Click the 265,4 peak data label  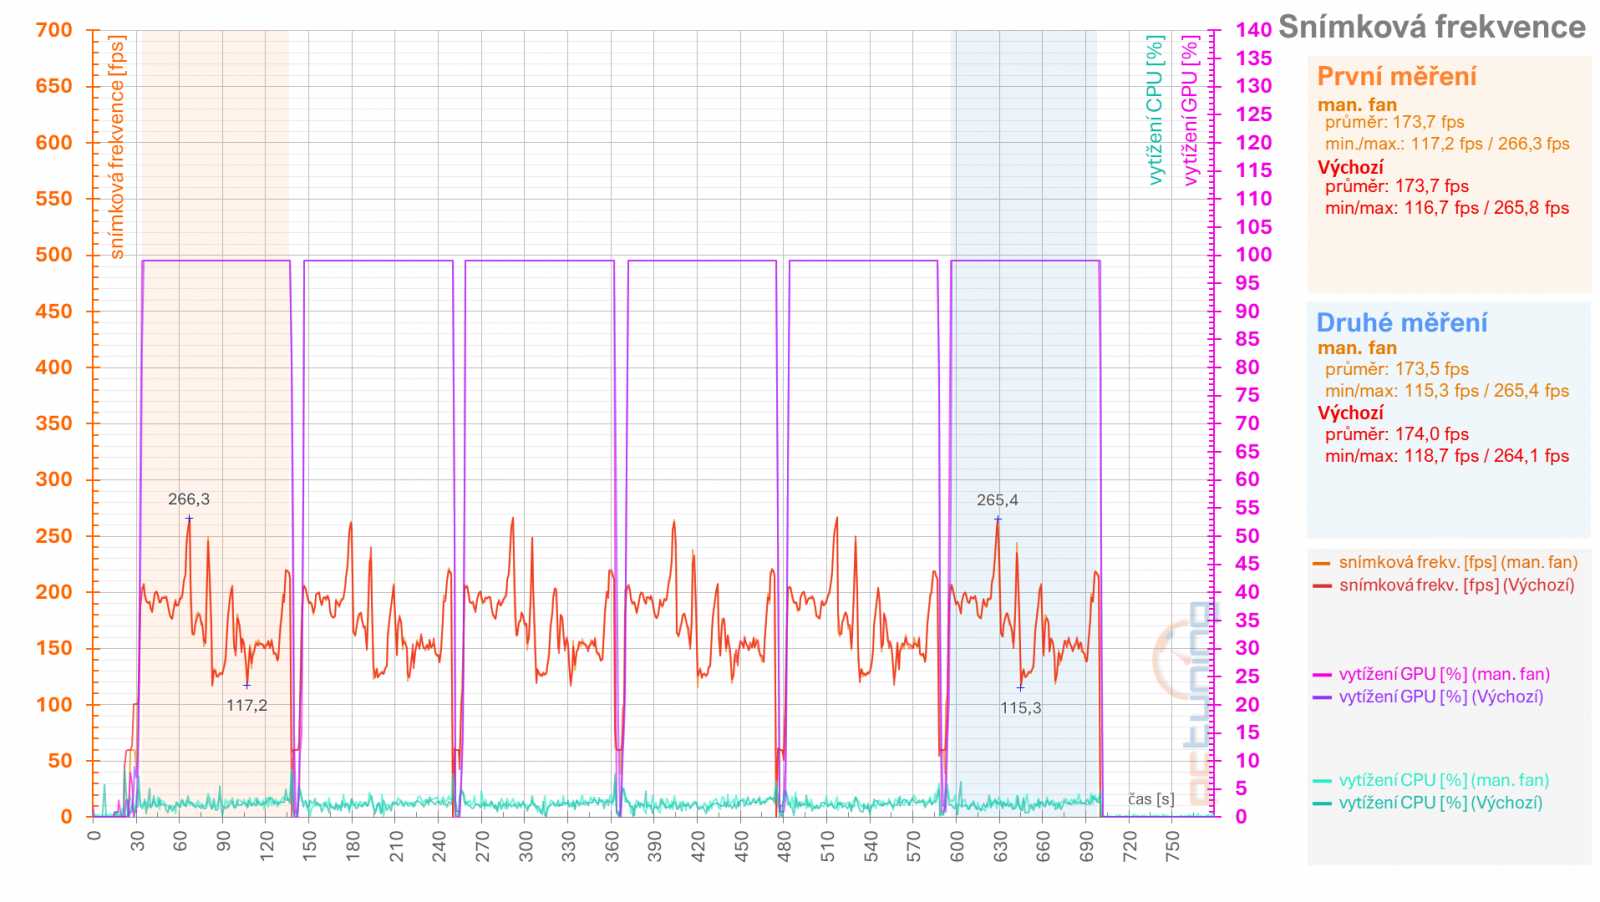point(998,500)
